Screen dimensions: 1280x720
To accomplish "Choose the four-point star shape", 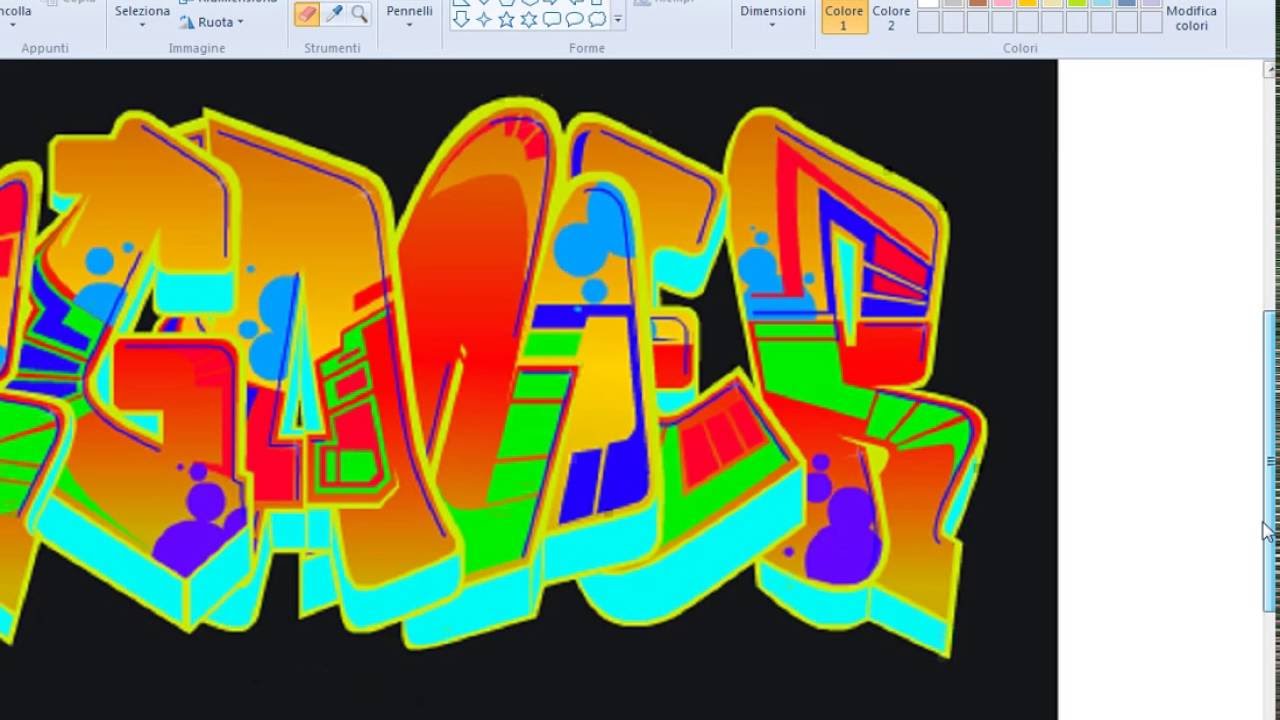I will (x=484, y=19).
